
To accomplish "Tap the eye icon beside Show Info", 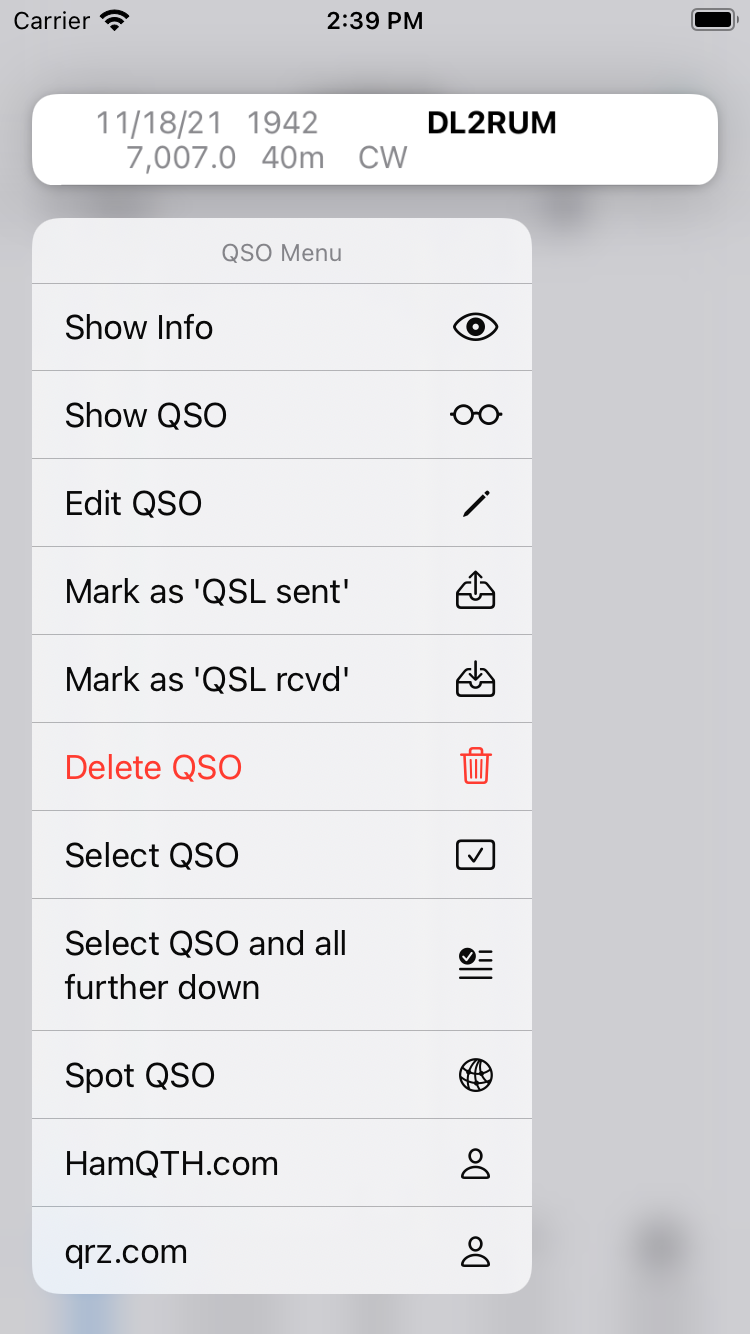I will point(475,327).
